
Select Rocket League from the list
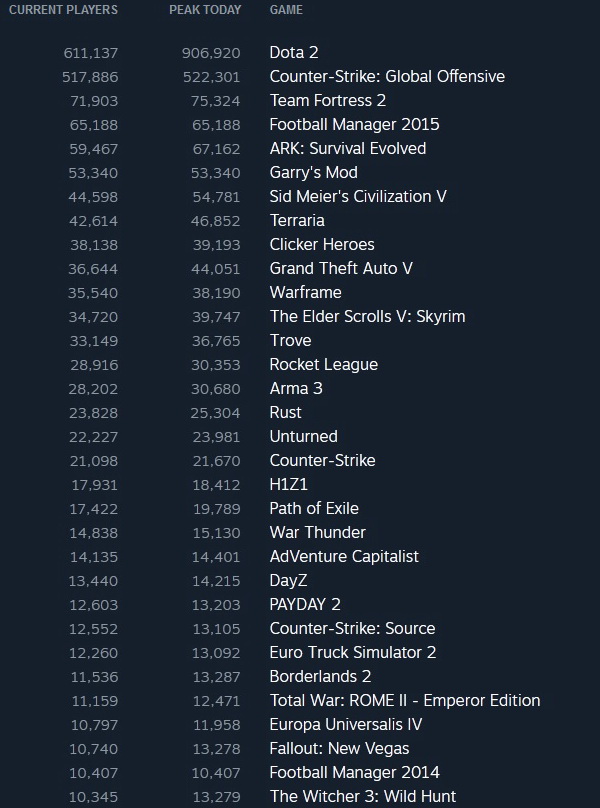coord(323,364)
